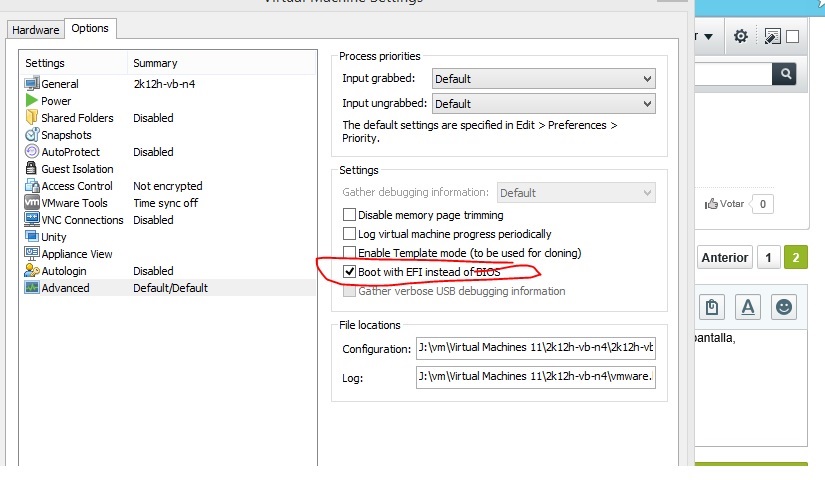Screen dimensions: 825x480
Task: Open the Input grabbed priority dropdown
Action: pyautogui.click(x=543, y=78)
